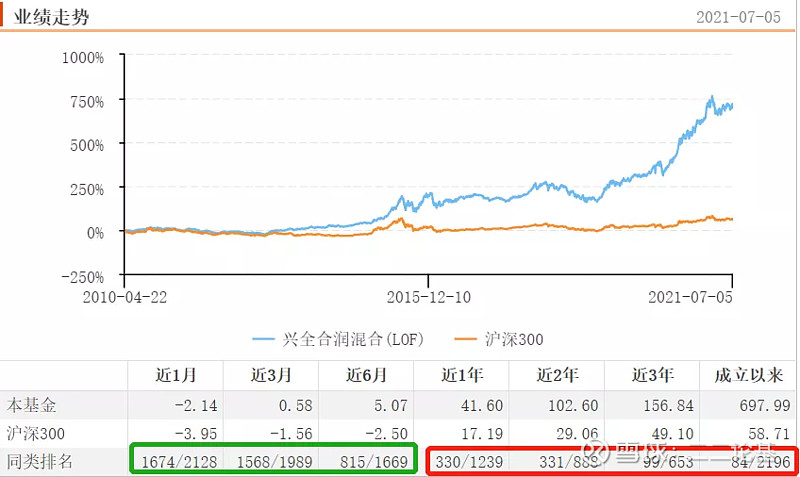Click the 1000% y-axis label
Viewport: 800px width, 477px height.
83,57
